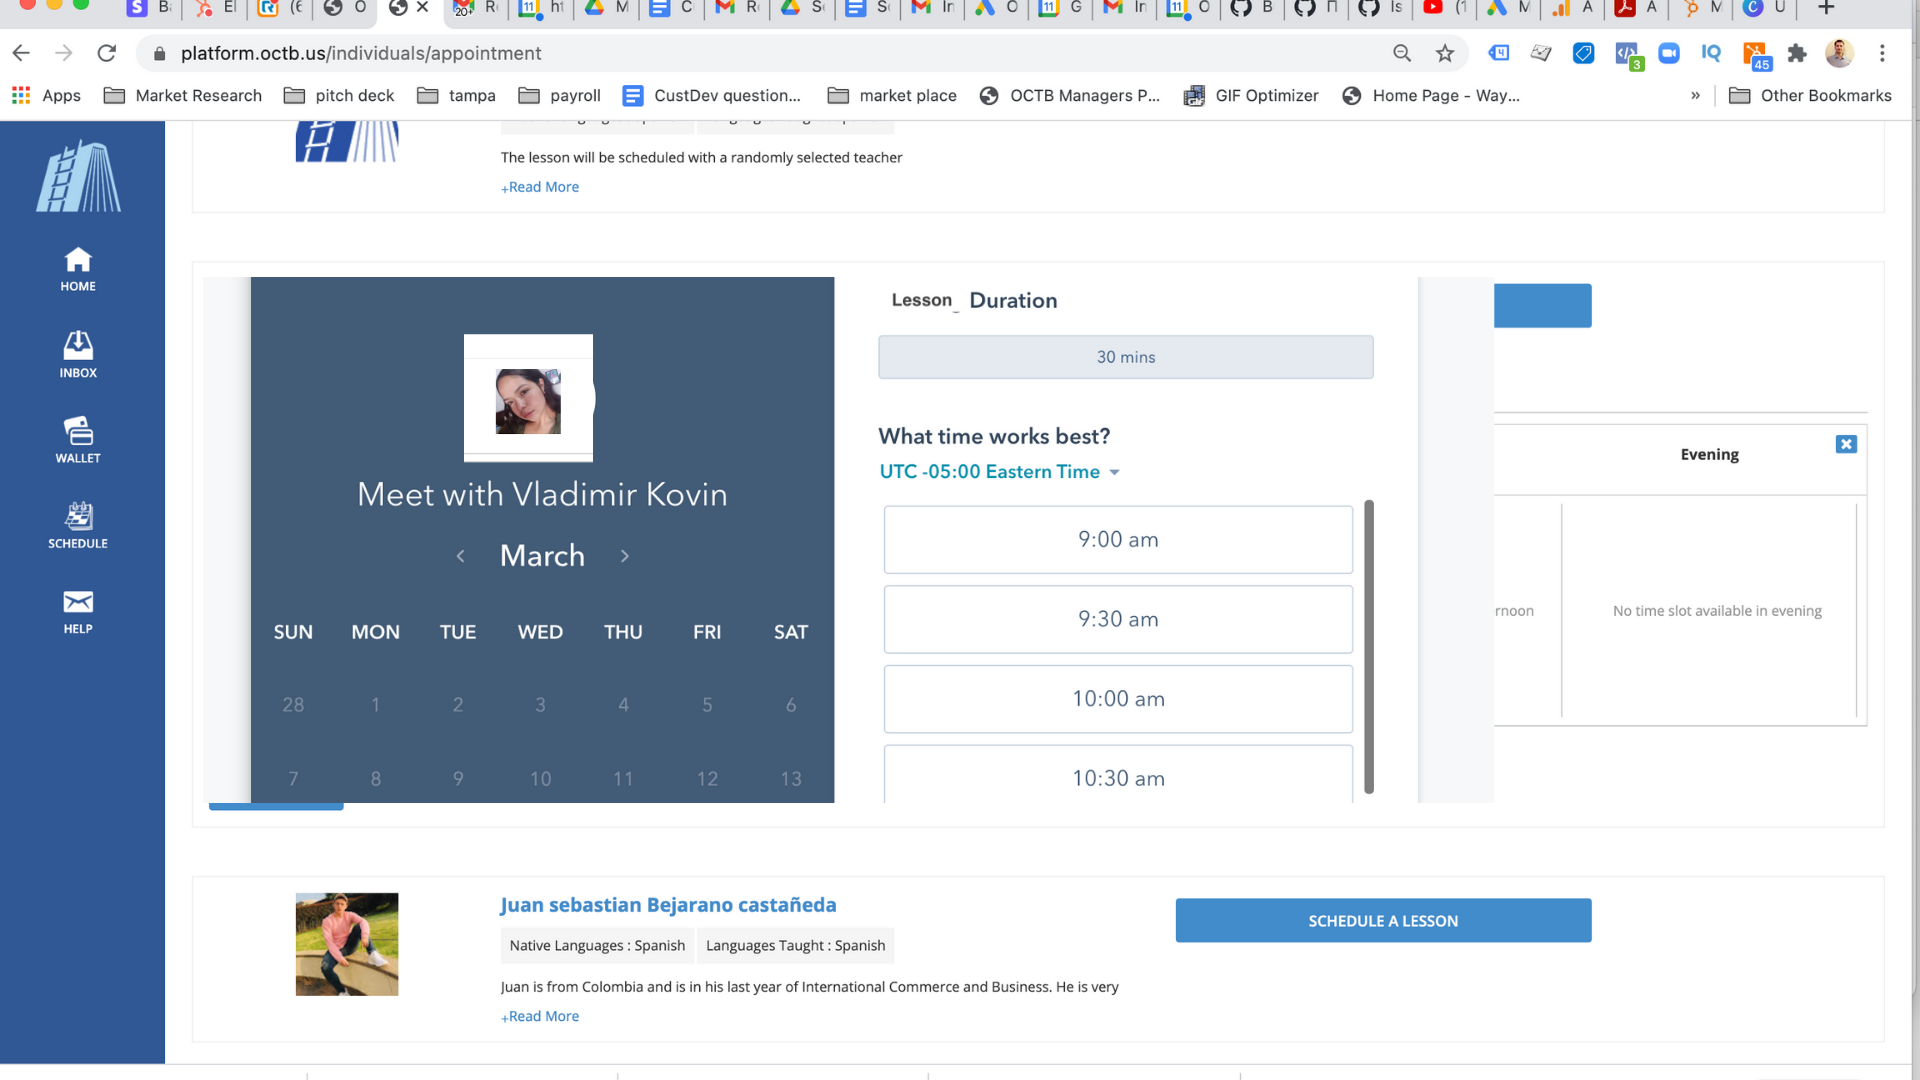Image resolution: width=1920 pixels, height=1080 pixels.
Task: Click Schedule a Lesson for Juan
Action: pyautogui.click(x=1383, y=920)
